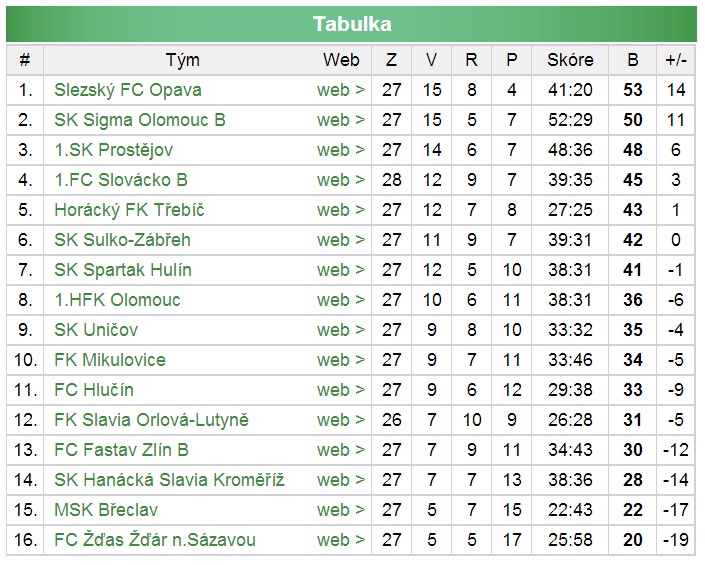The height and width of the screenshot is (565, 705).
Task: Select the FK Slavia Orlová-Lutyně team link
Action: click(x=151, y=420)
